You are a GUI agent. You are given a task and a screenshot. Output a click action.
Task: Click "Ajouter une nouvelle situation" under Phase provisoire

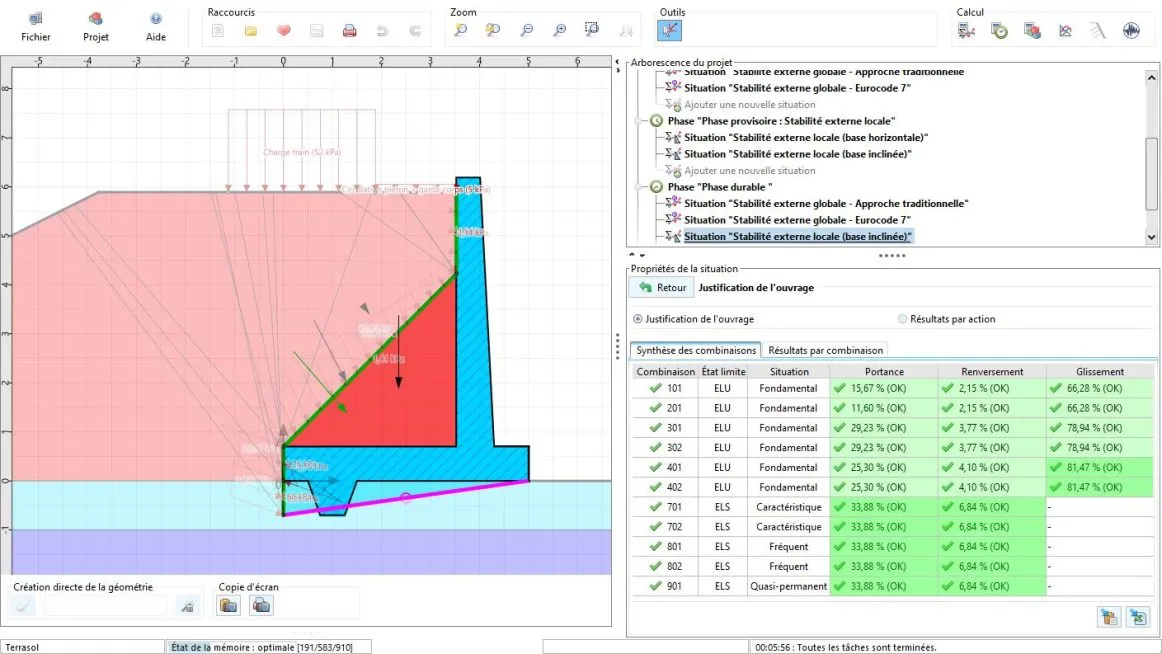[749, 171]
